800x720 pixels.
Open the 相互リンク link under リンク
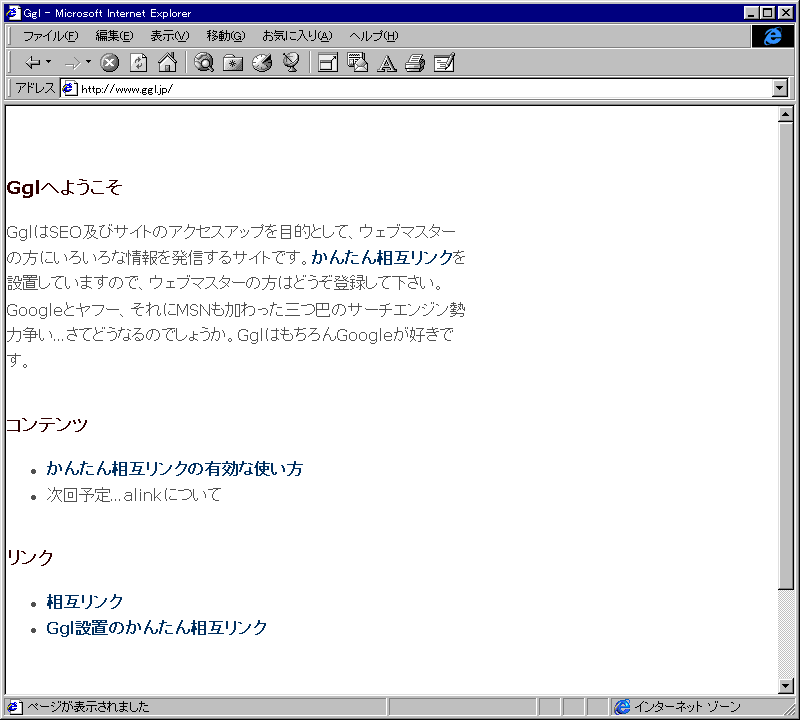[85, 602]
